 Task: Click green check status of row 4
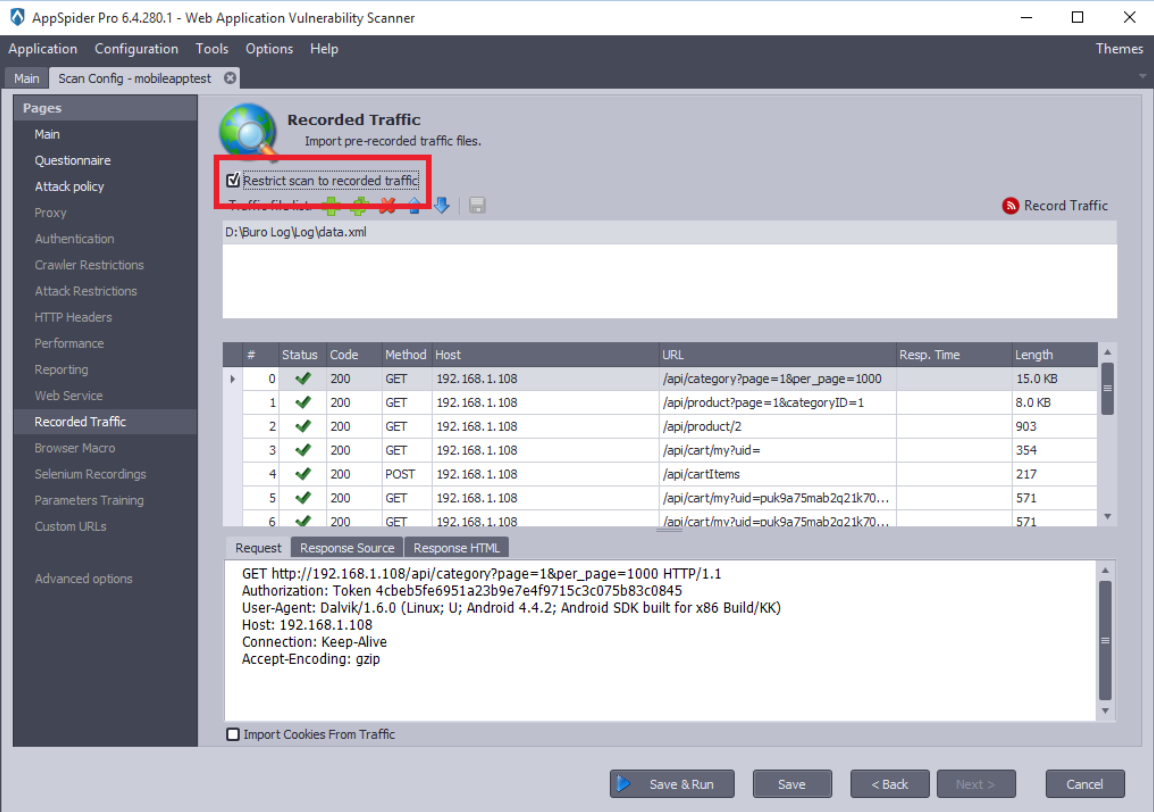pyautogui.click(x=302, y=474)
